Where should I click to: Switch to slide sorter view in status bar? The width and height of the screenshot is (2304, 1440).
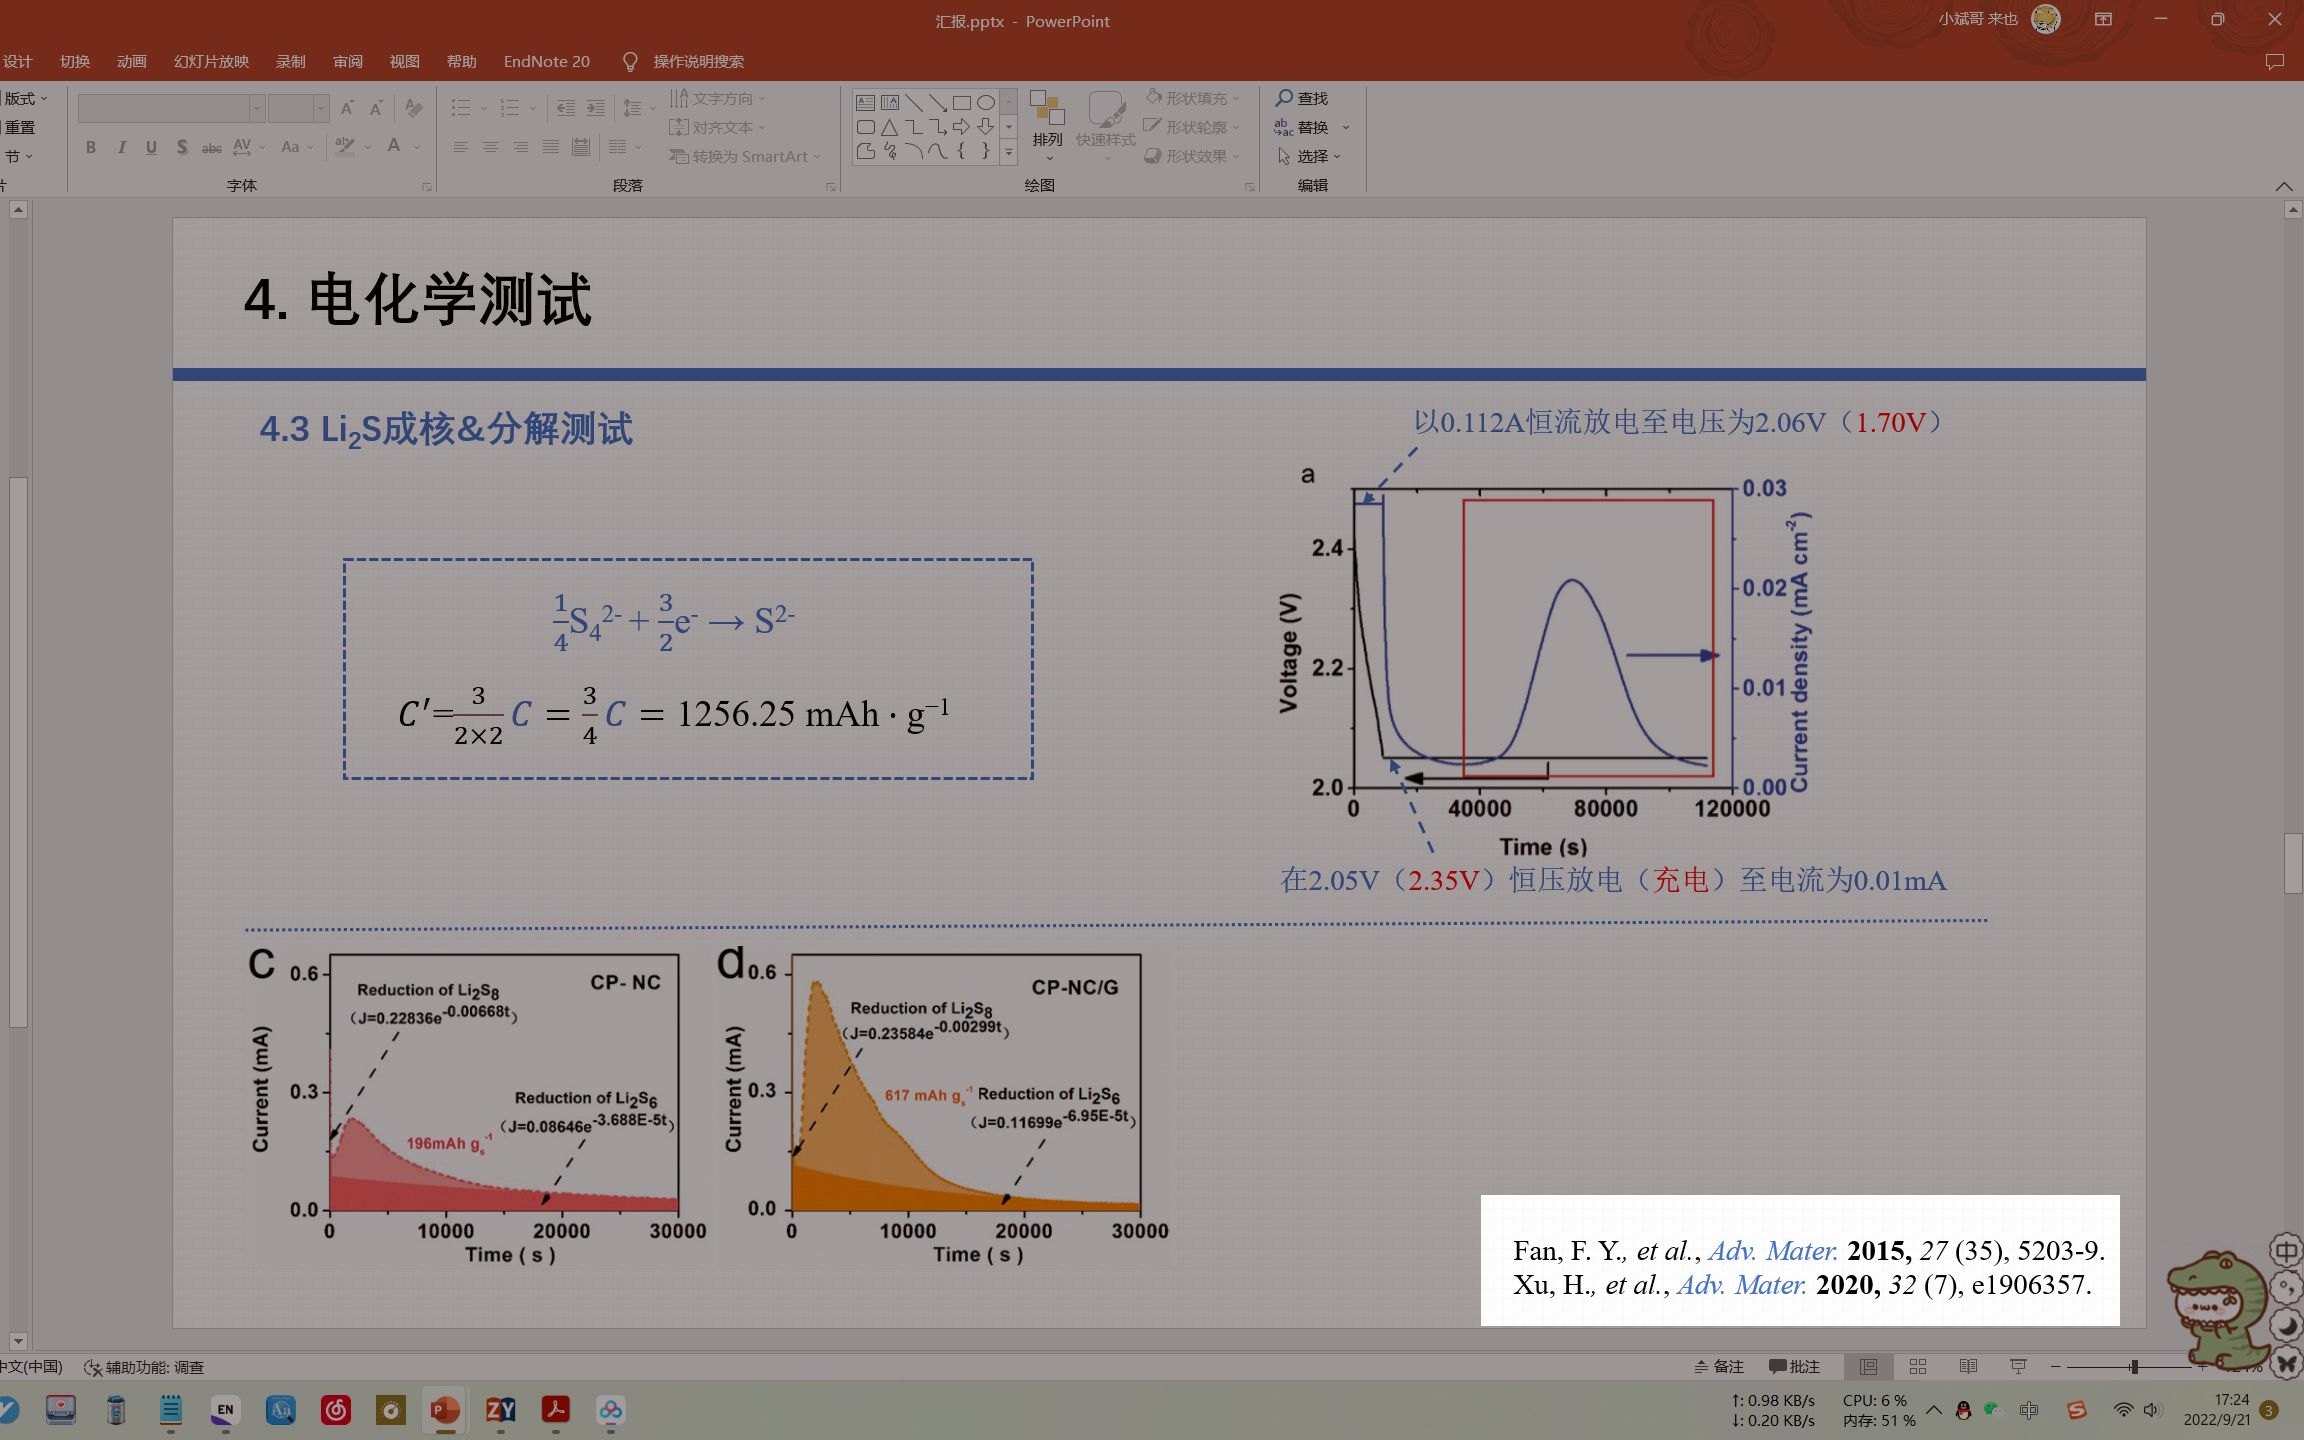(x=1917, y=1366)
